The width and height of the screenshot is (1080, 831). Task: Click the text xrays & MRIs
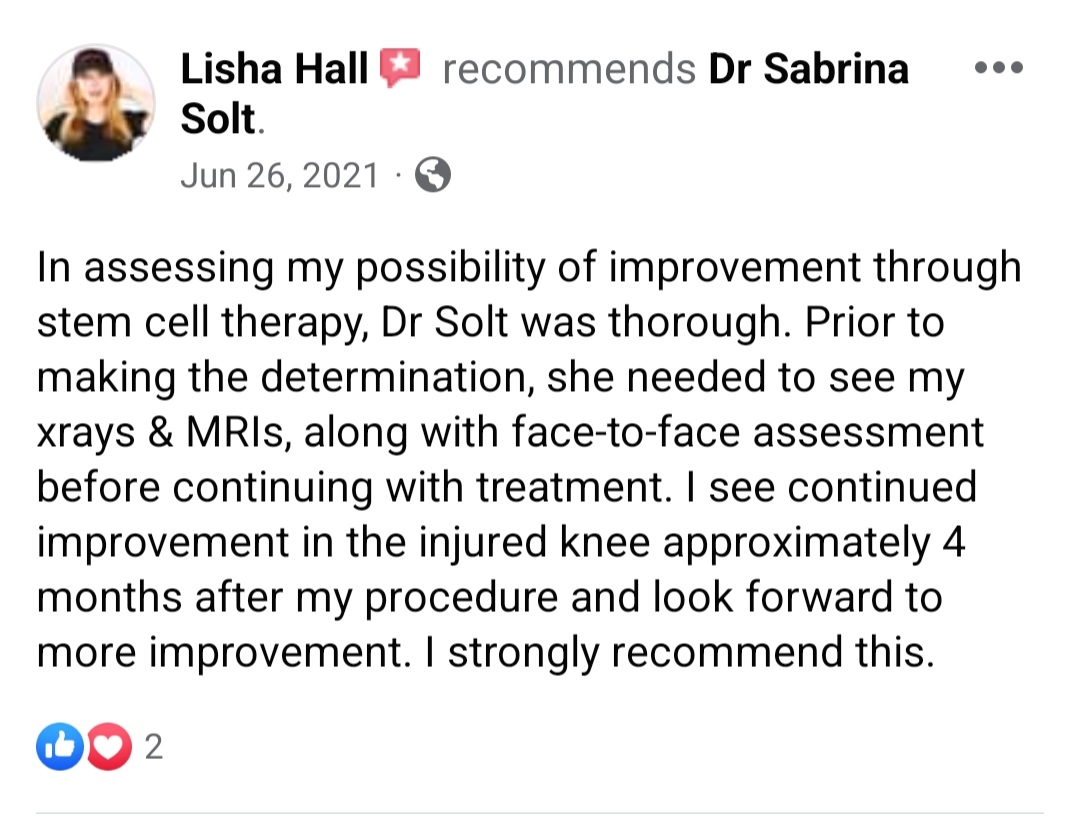coord(162,433)
